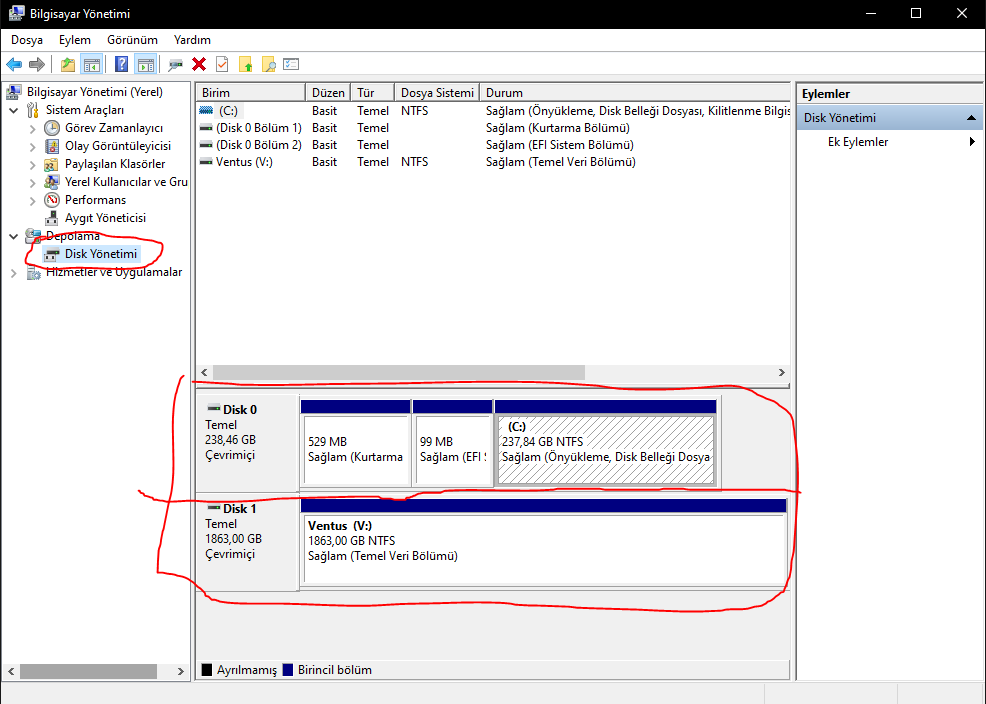The image size is (986, 704).
Task: Sort by the Durum column header
Action: 634,92
